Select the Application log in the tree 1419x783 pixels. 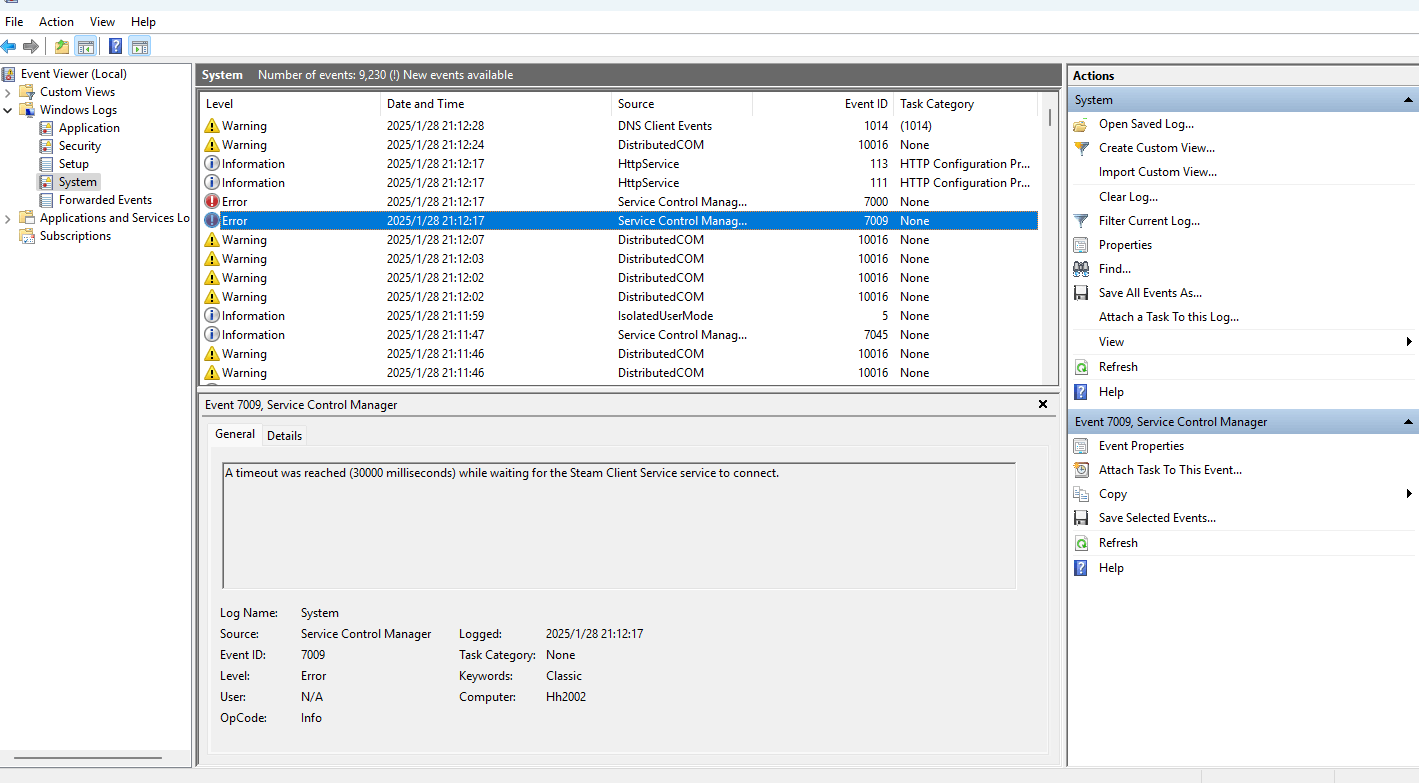click(x=89, y=128)
